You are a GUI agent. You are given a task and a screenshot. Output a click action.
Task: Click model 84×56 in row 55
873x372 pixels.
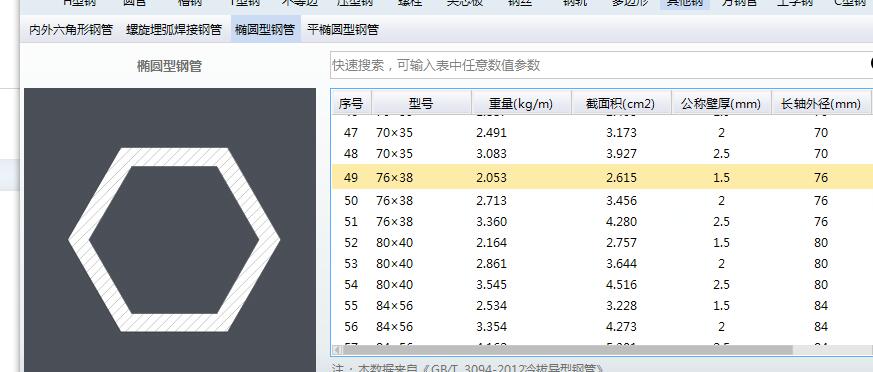pos(395,305)
